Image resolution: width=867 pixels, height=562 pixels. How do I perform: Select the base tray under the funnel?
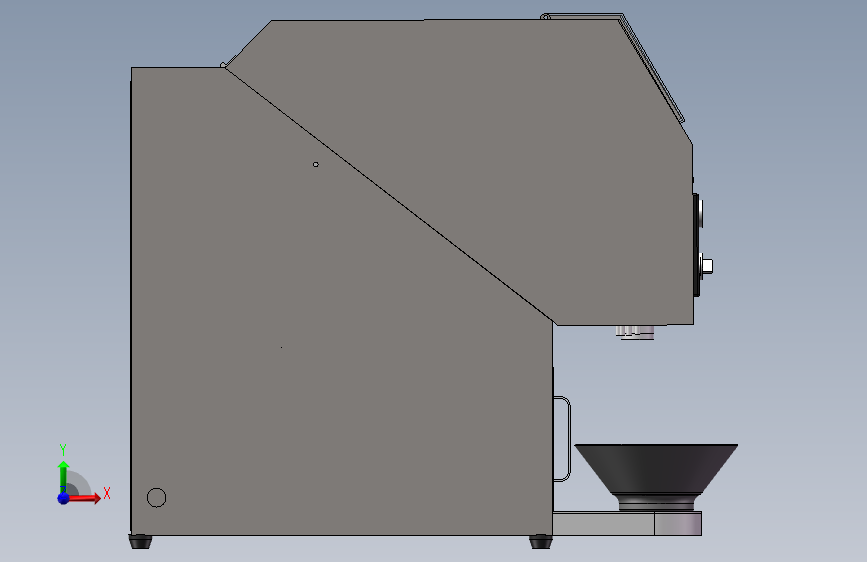(627, 523)
